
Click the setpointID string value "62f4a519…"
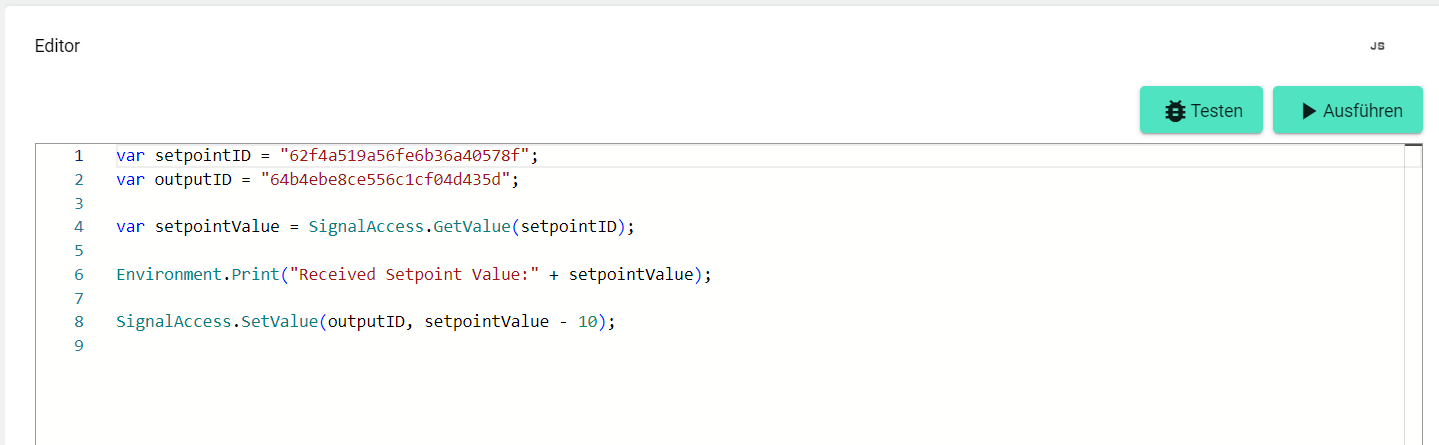coord(405,156)
